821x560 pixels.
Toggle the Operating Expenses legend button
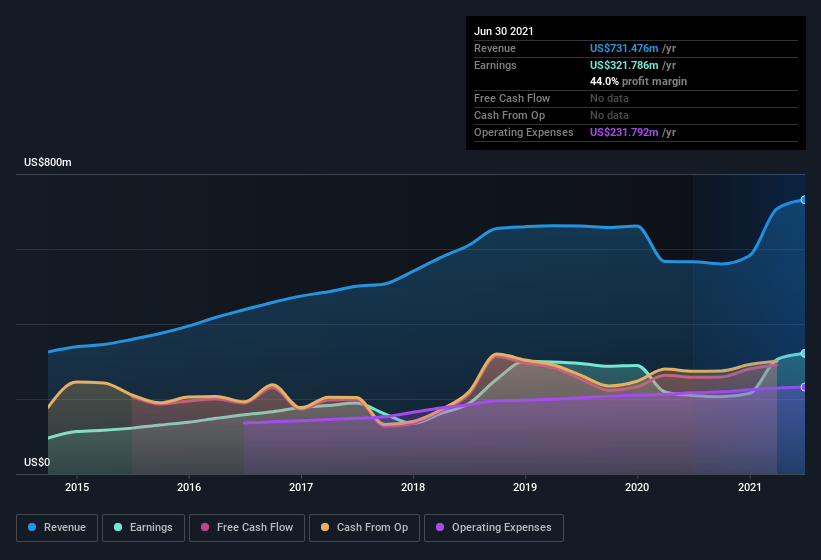493,528
